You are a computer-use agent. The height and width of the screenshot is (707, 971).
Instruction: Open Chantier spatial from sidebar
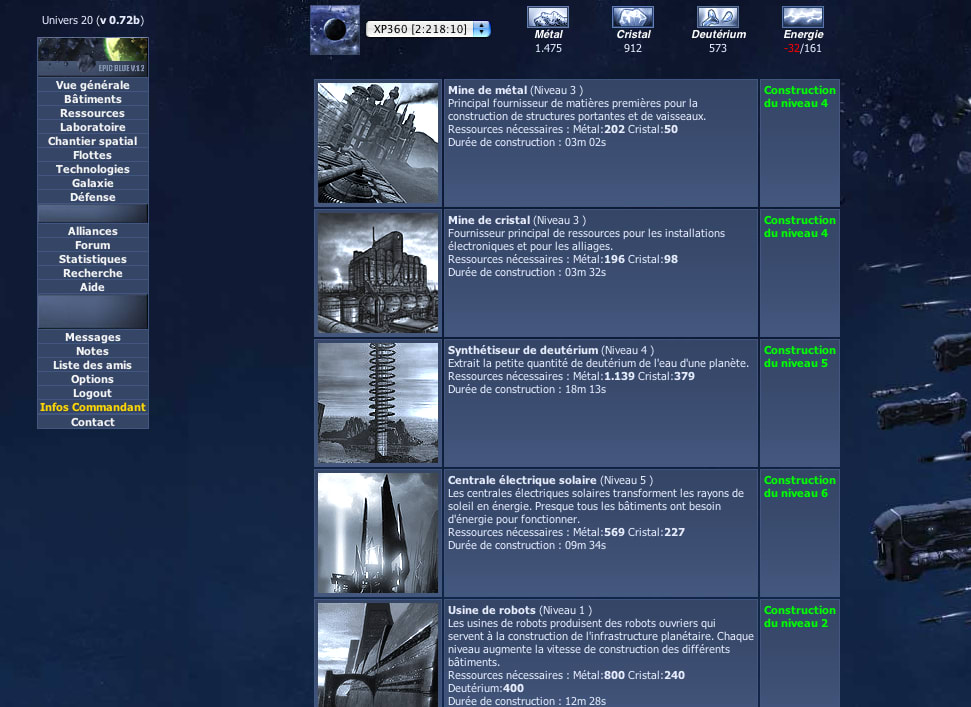click(x=93, y=141)
